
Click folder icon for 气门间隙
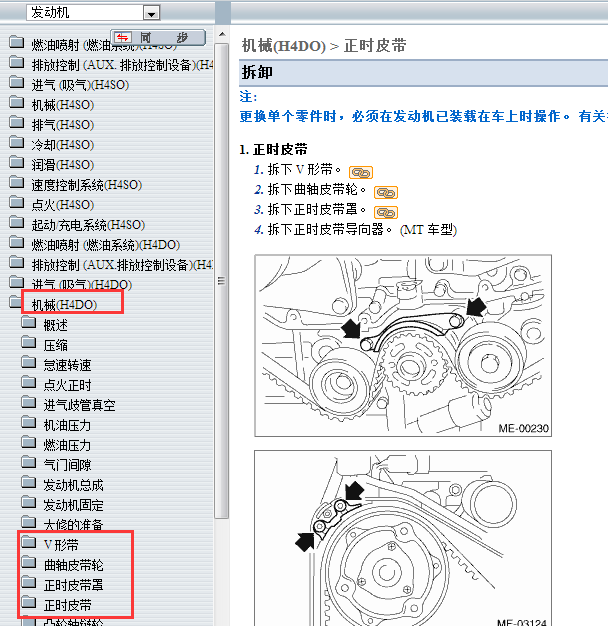28,462
